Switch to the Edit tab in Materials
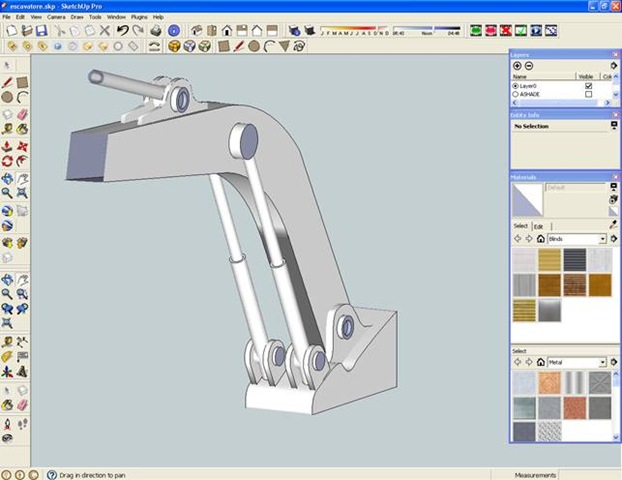Image resolution: width=622 pixels, height=480 pixels. 537,226
